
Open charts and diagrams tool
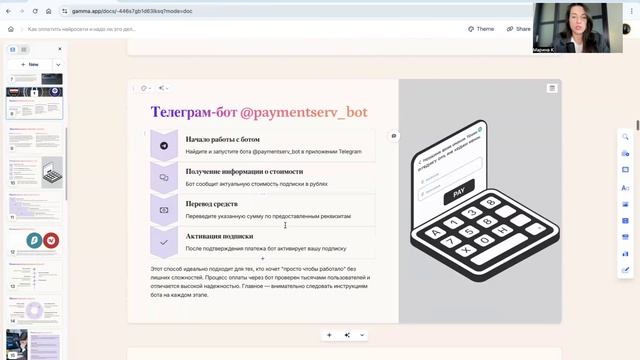625,253
